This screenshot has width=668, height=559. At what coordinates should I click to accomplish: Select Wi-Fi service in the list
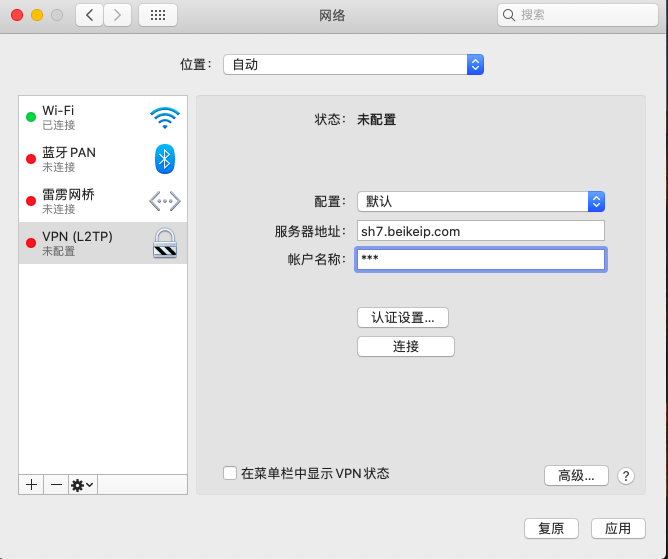[90, 117]
